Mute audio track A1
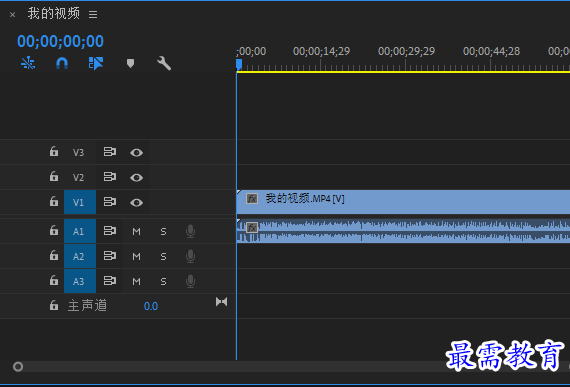The height and width of the screenshot is (387, 570). coord(136,231)
